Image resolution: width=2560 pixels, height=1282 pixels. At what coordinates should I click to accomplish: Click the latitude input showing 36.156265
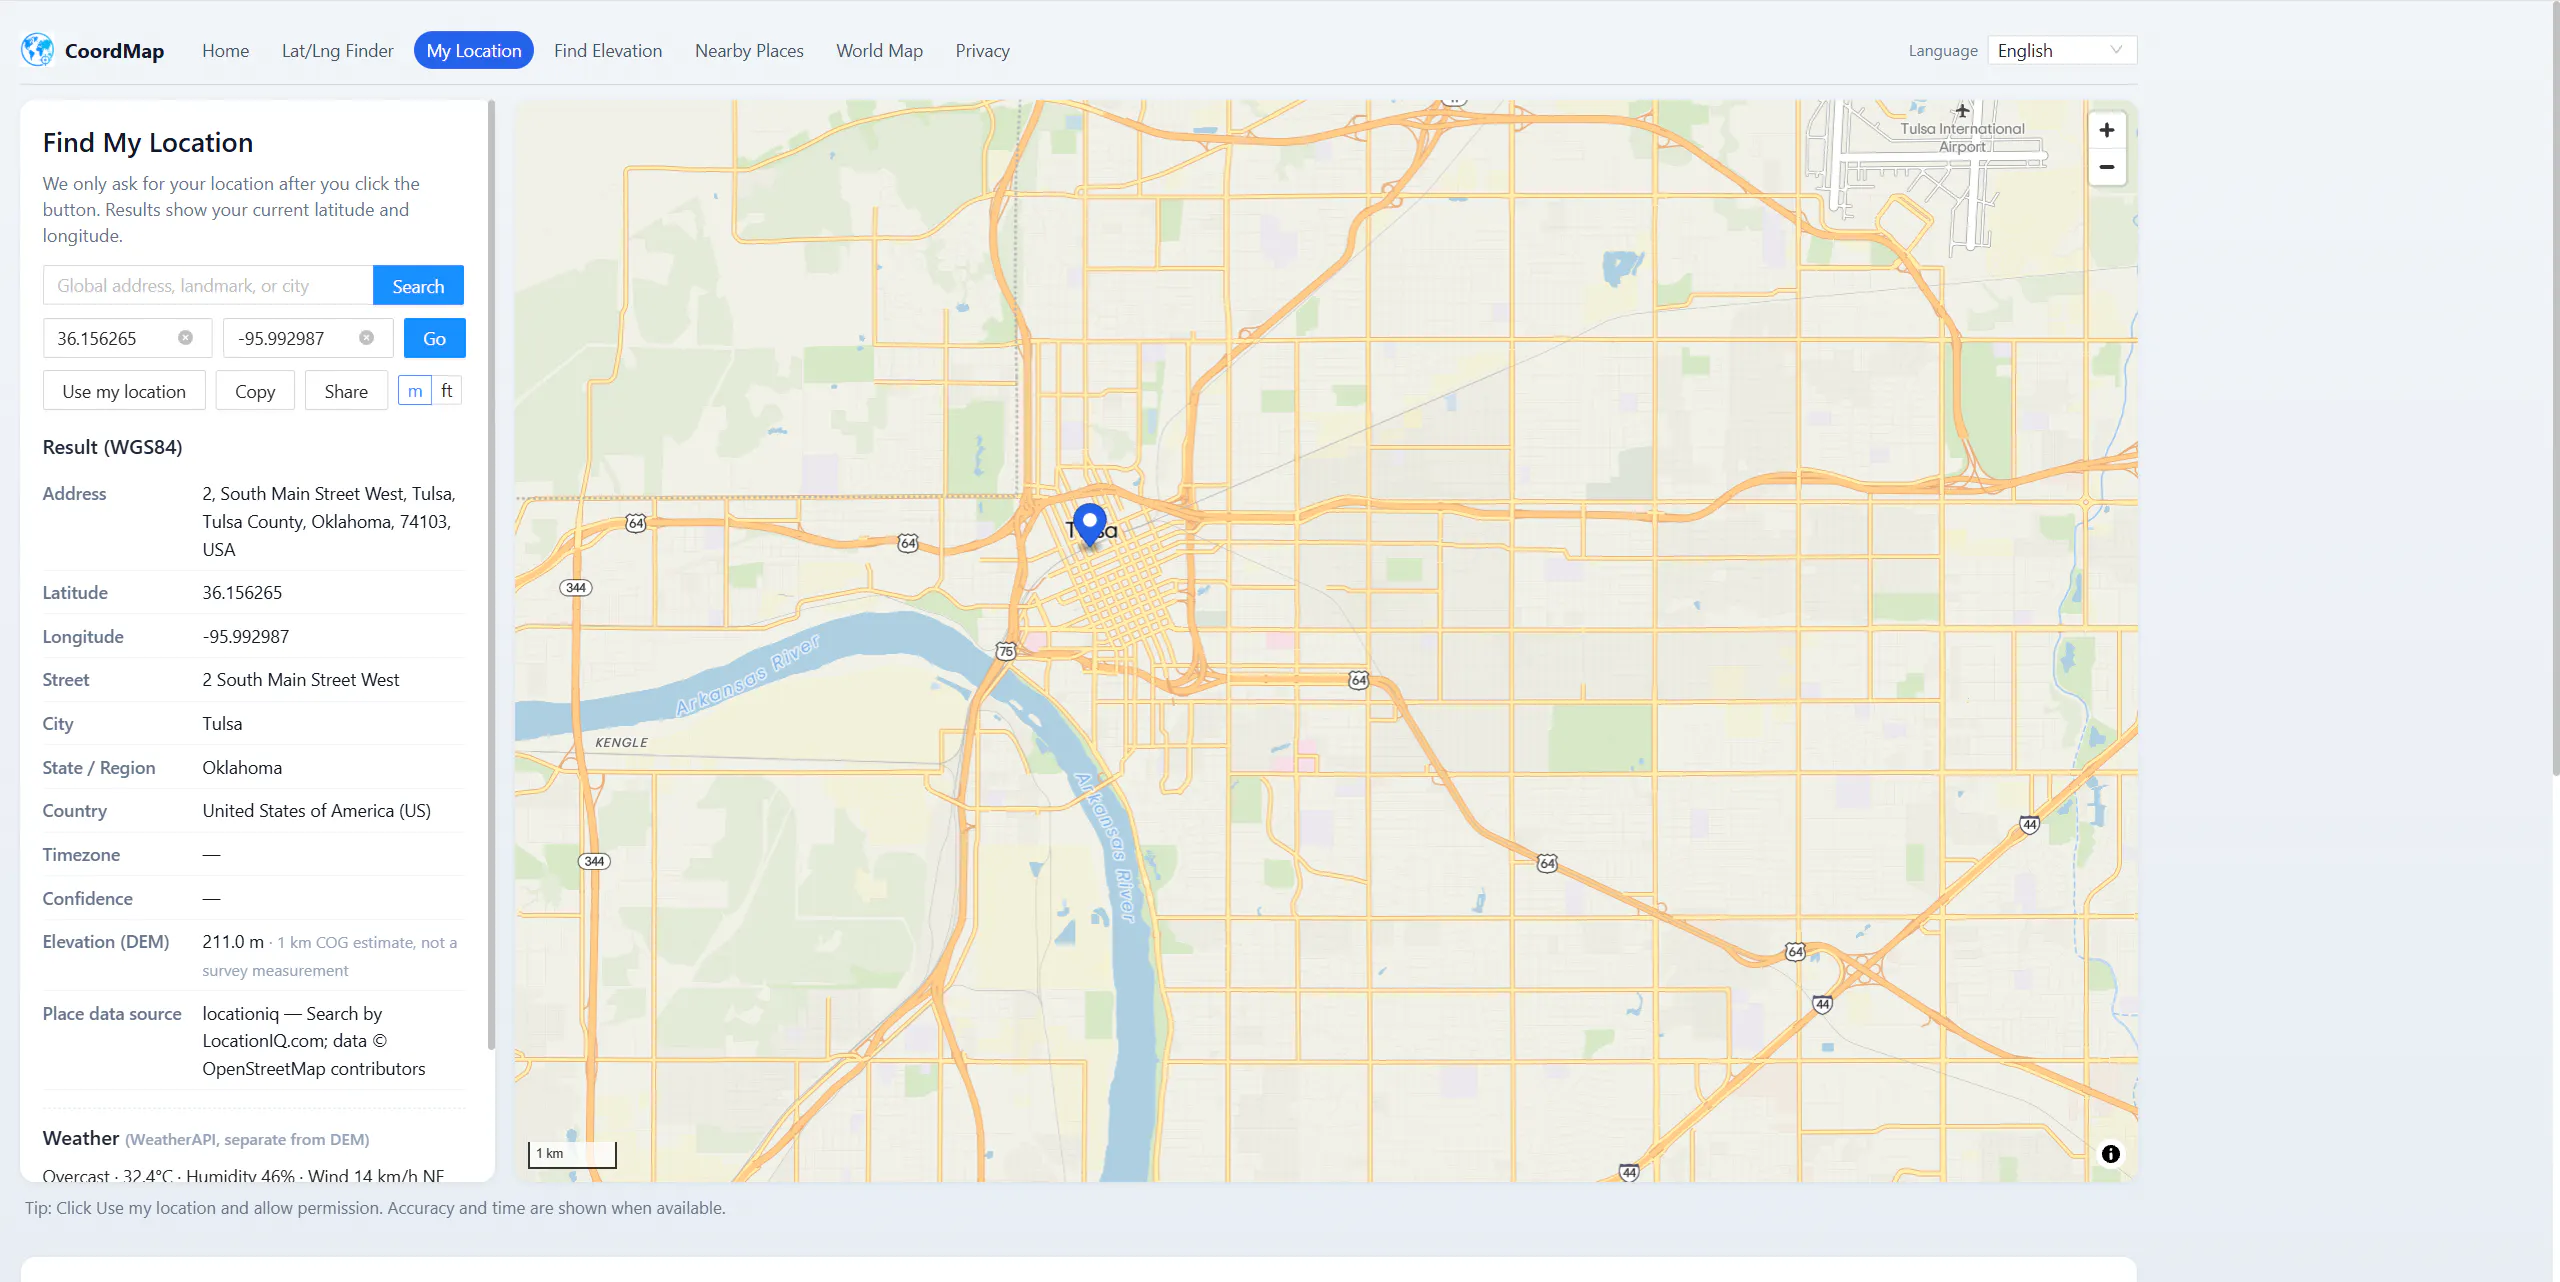127,338
